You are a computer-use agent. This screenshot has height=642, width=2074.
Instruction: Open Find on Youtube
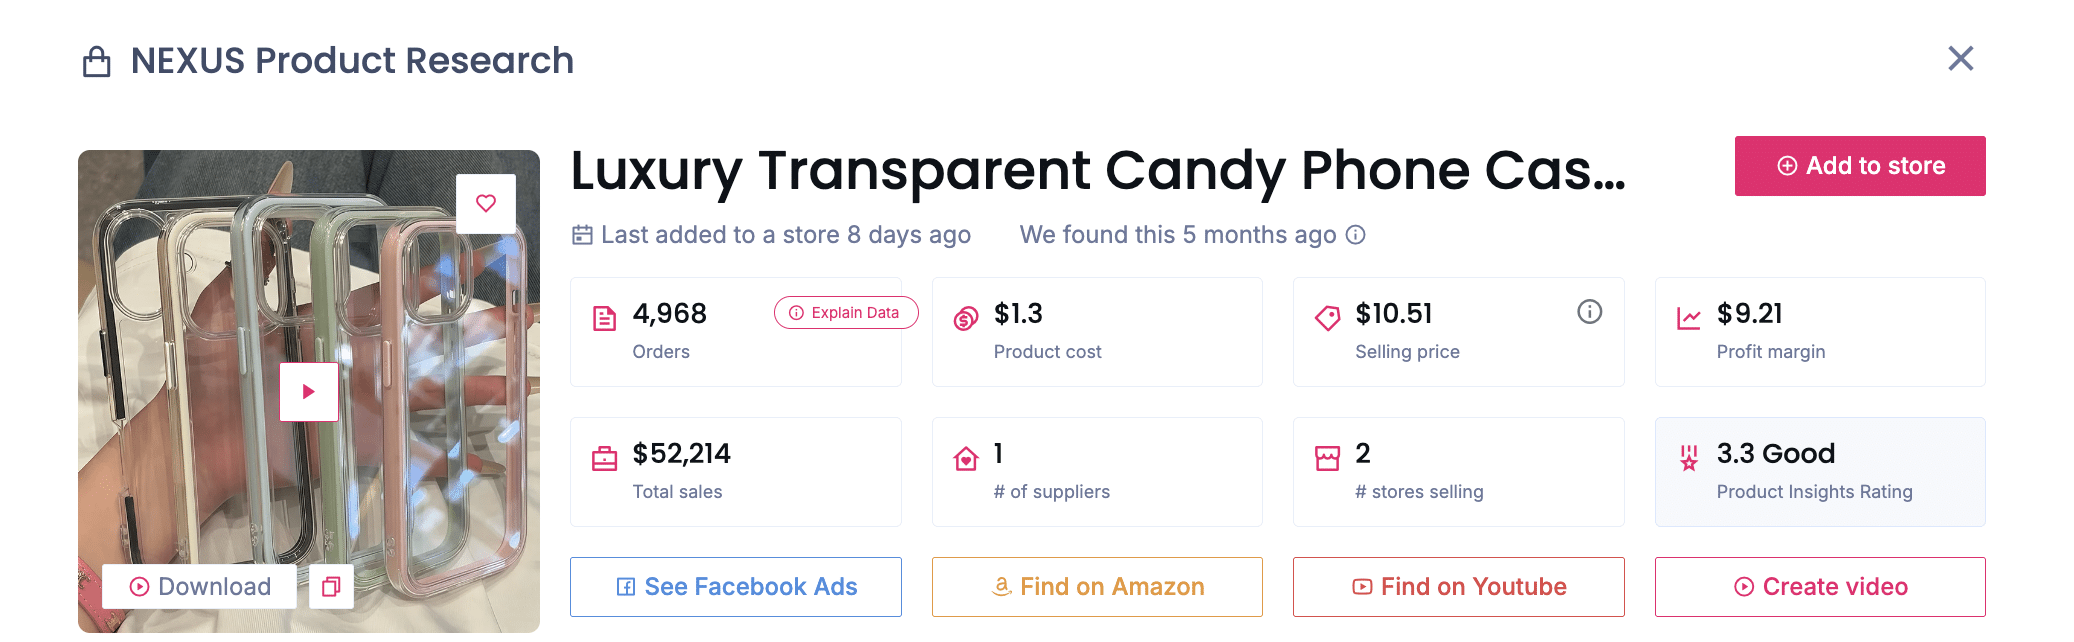point(1458,587)
